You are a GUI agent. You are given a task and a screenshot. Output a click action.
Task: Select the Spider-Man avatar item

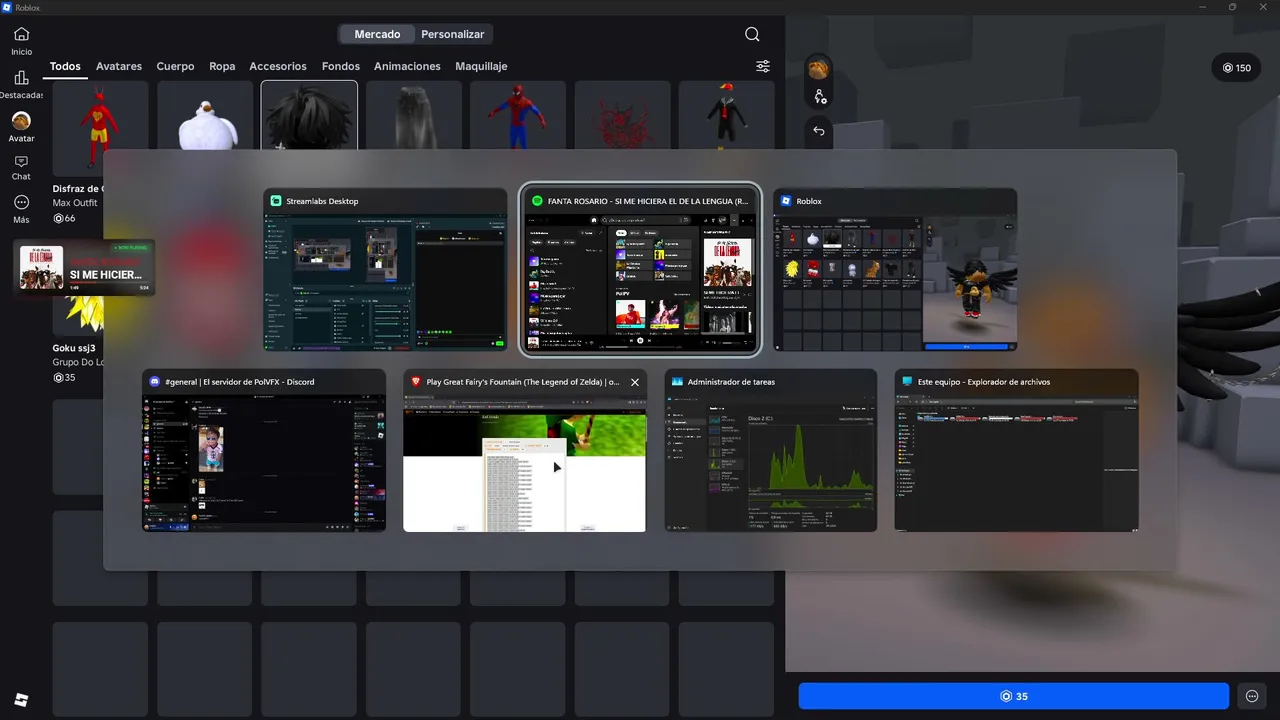(x=518, y=115)
